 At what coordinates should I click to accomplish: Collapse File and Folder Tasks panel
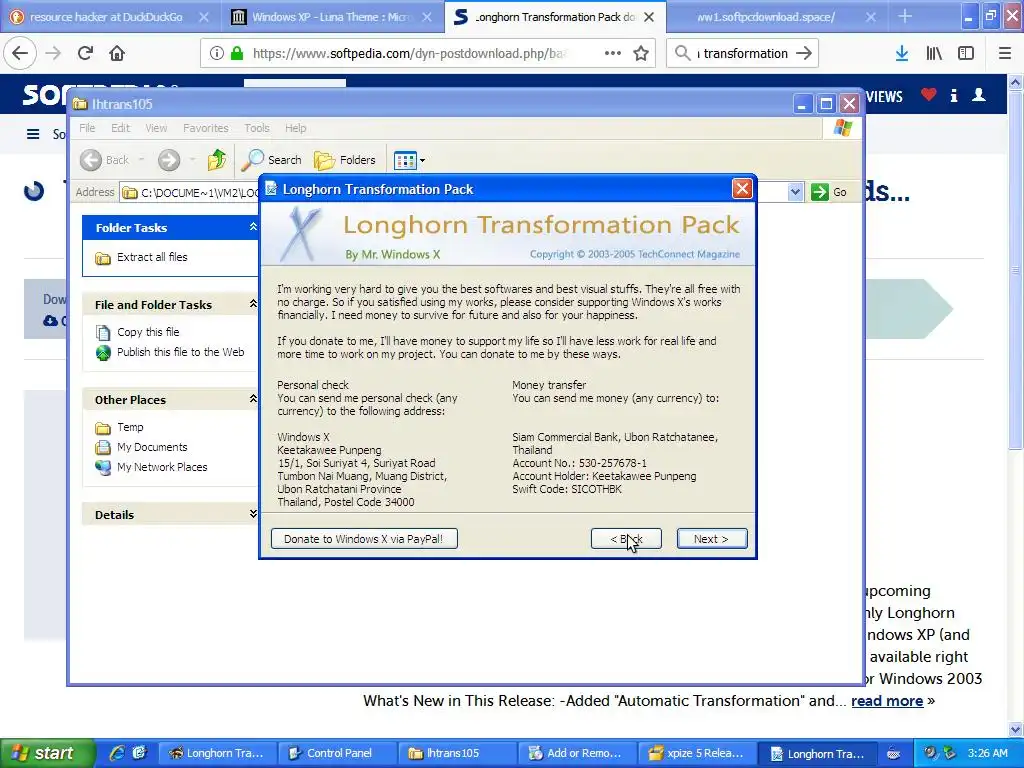pos(253,304)
